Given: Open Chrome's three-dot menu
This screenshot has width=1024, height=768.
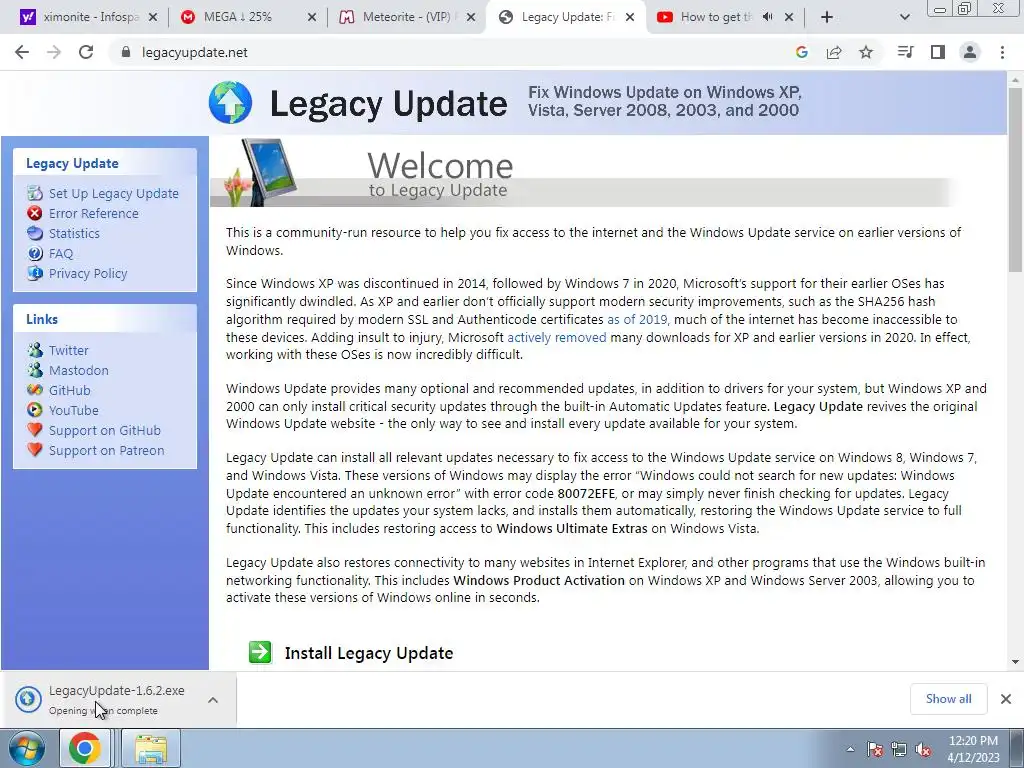Looking at the screenshot, I should 1002,52.
